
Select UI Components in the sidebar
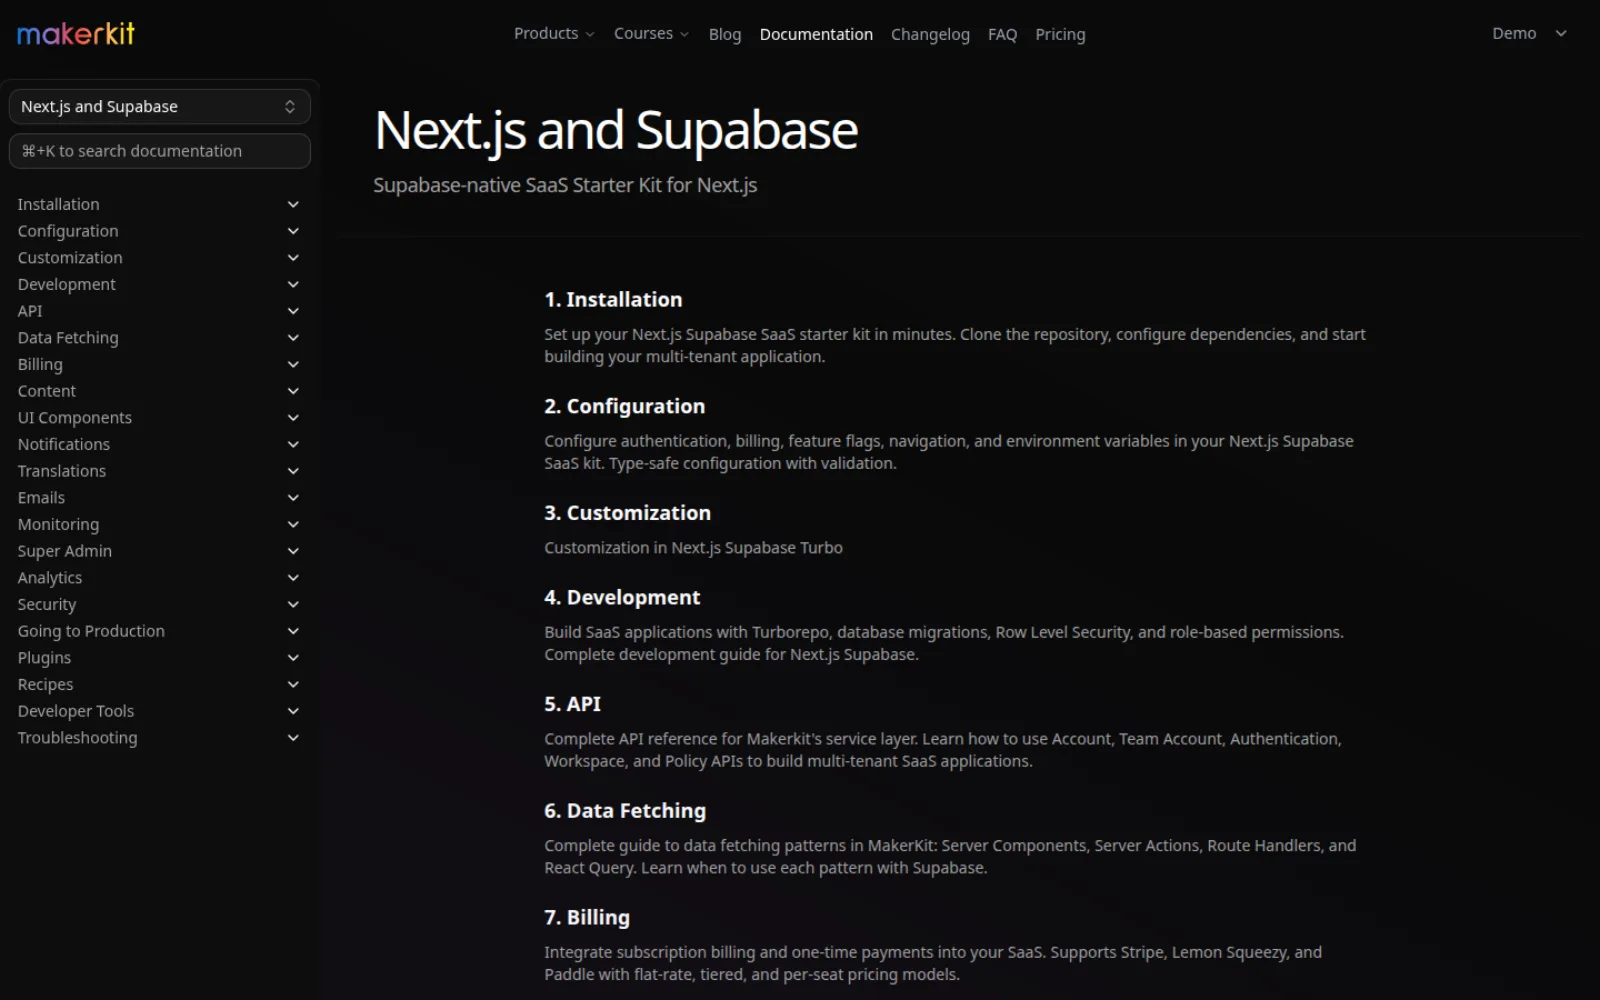[75, 418]
